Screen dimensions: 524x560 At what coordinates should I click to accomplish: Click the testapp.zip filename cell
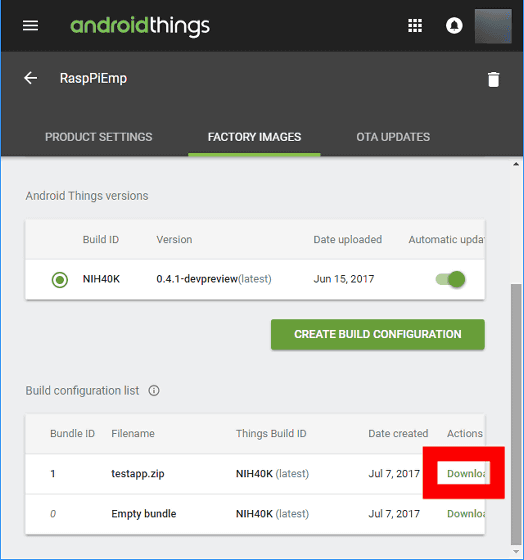coord(138,474)
